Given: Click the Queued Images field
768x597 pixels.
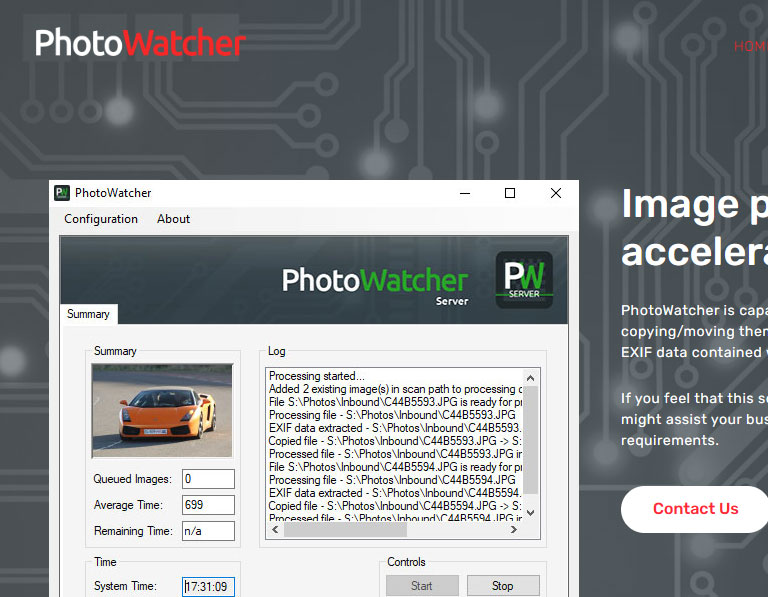Looking at the screenshot, I should [208, 479].
